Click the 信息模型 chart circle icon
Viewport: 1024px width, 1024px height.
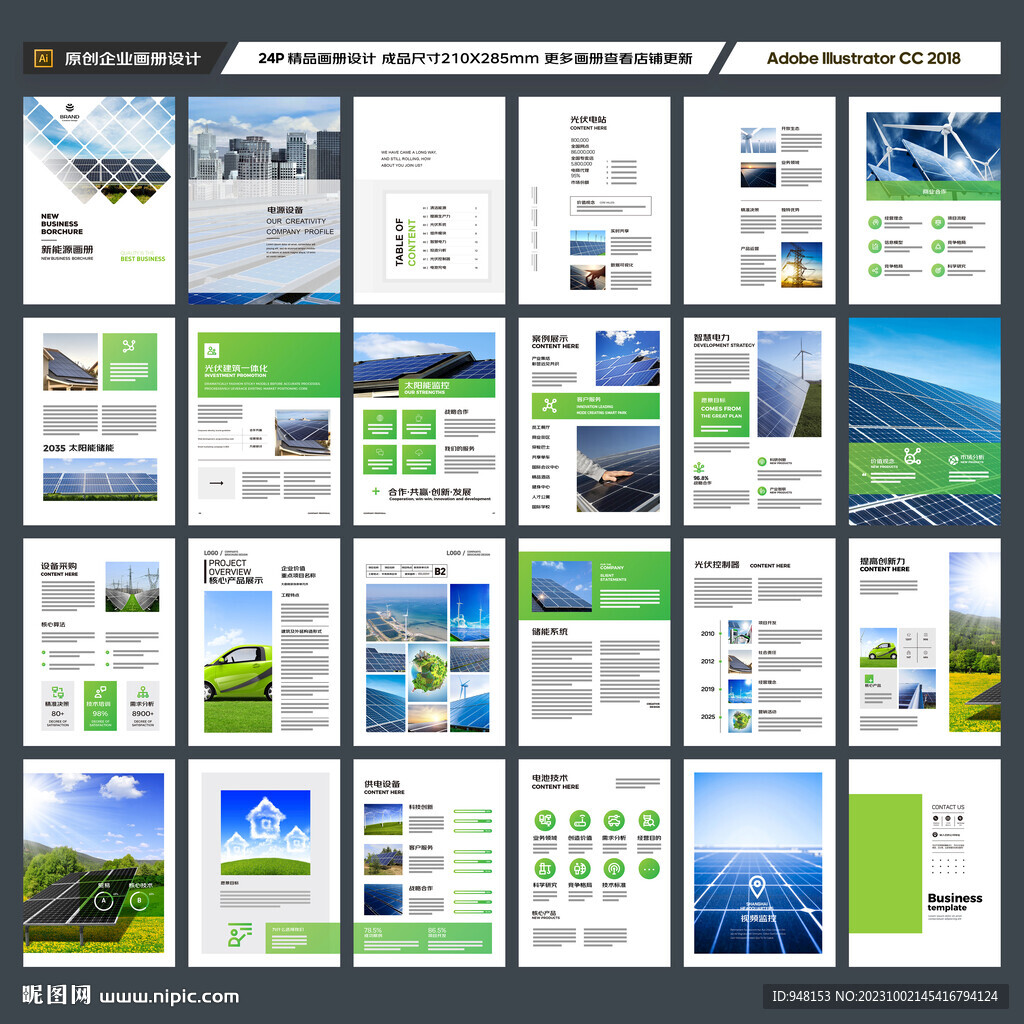point(874,246)
